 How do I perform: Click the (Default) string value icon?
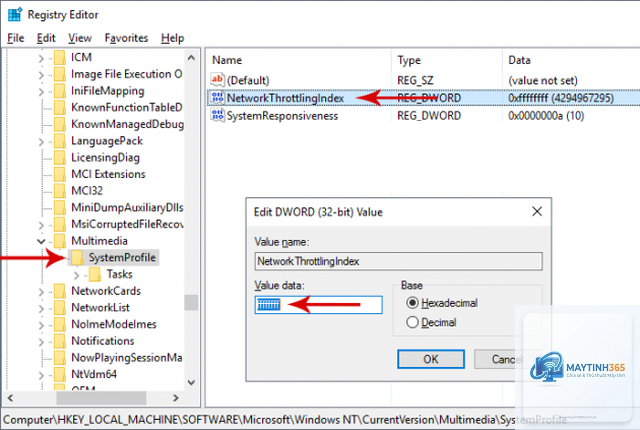point(217,80)
